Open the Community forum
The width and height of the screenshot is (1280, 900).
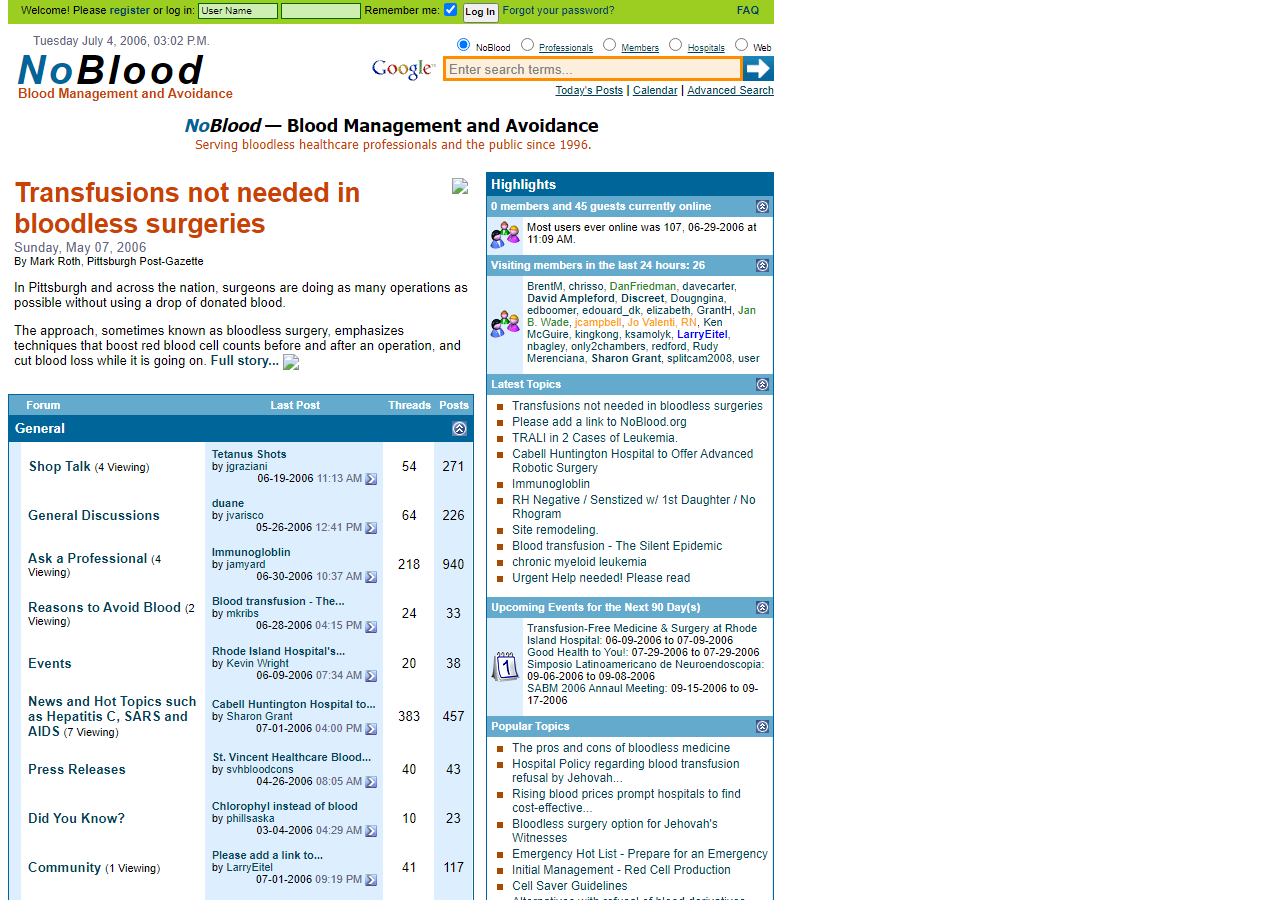(x=65, y=868)
